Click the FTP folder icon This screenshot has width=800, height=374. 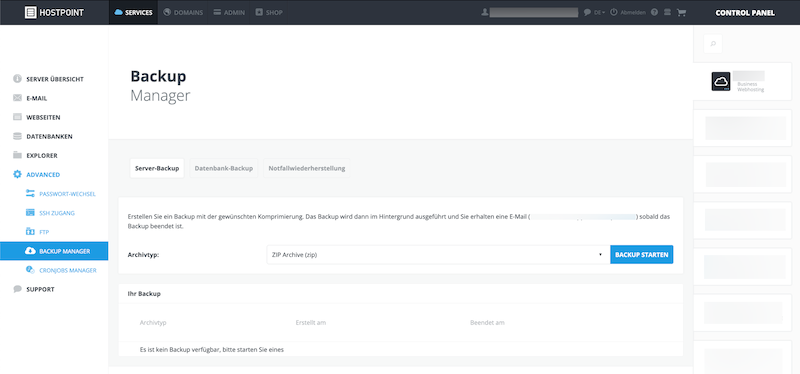click(30, 232)
